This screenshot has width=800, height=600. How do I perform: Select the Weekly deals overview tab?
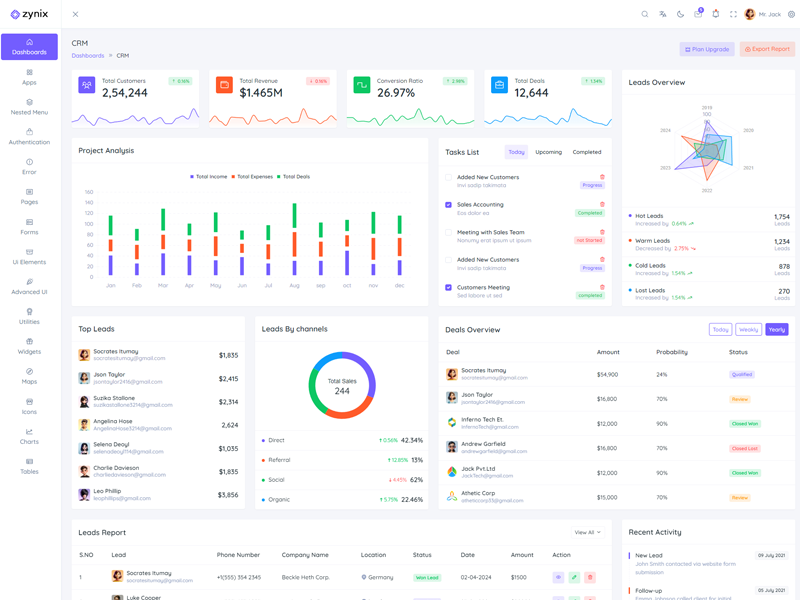748,329
